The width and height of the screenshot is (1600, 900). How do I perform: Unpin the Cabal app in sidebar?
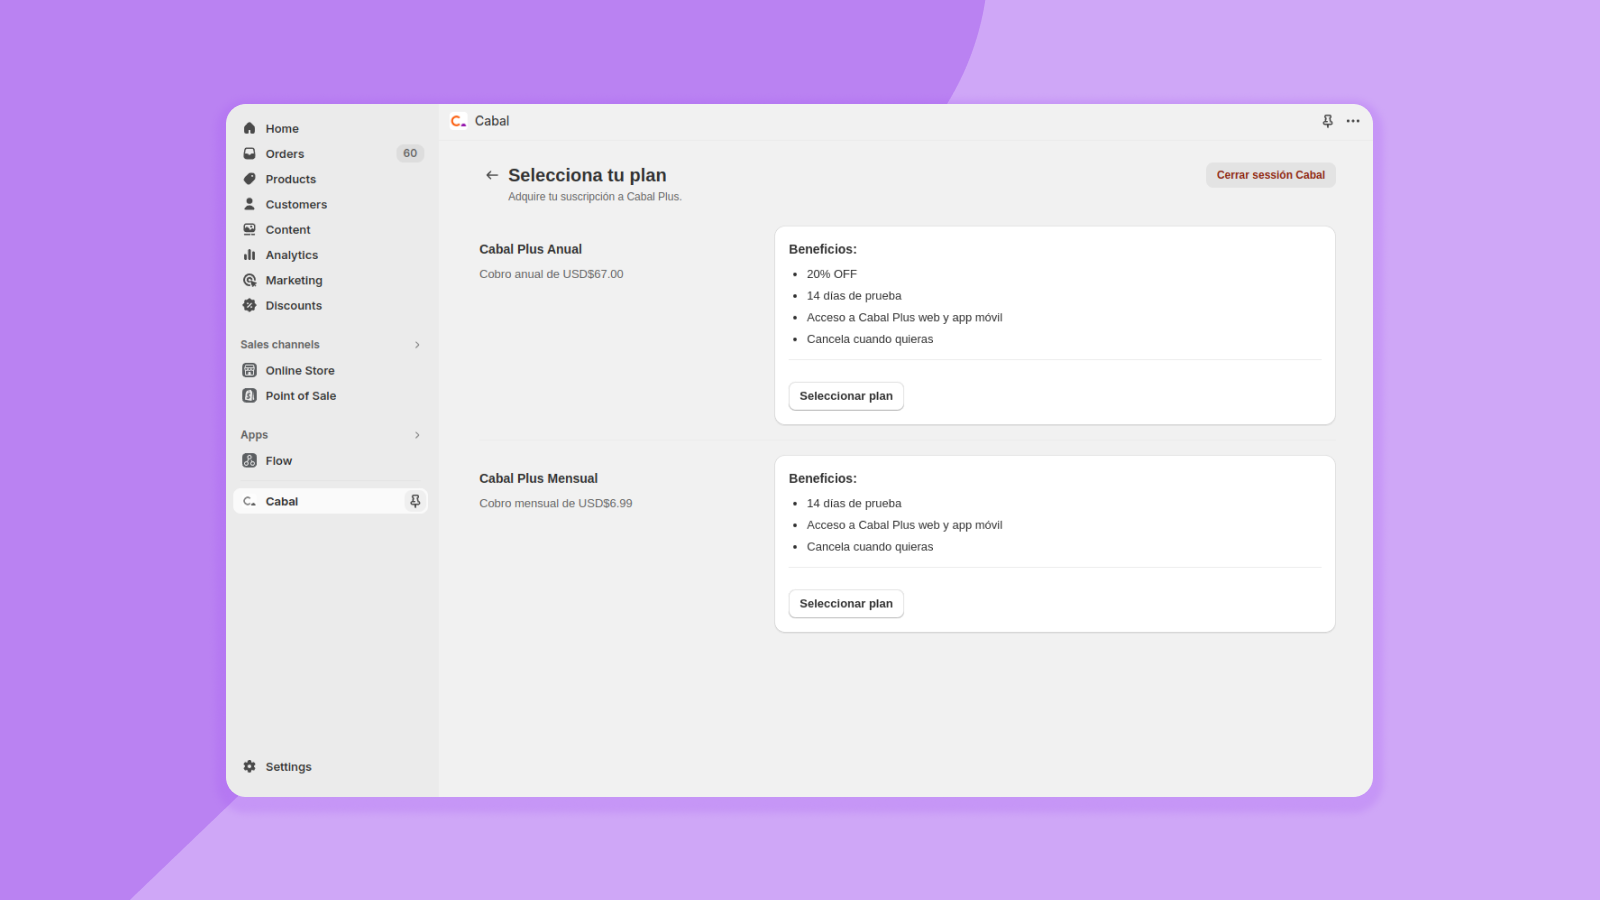(415, 501)
